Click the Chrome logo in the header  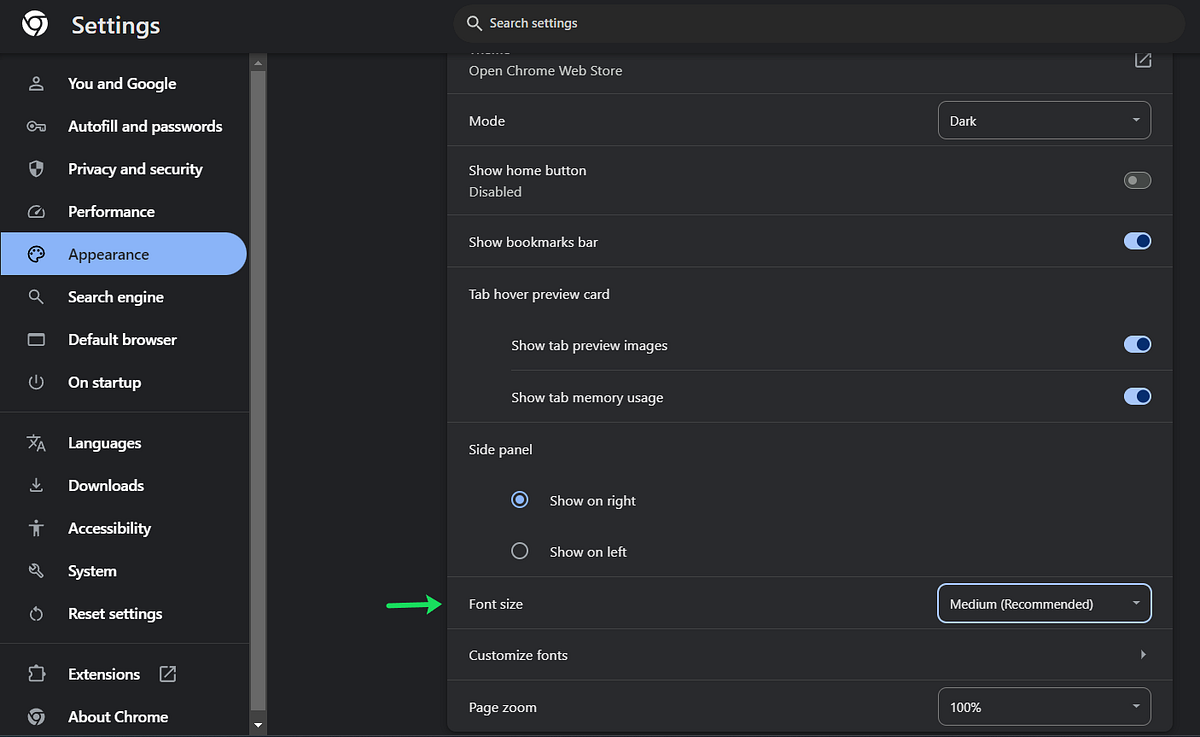[34, 23]
